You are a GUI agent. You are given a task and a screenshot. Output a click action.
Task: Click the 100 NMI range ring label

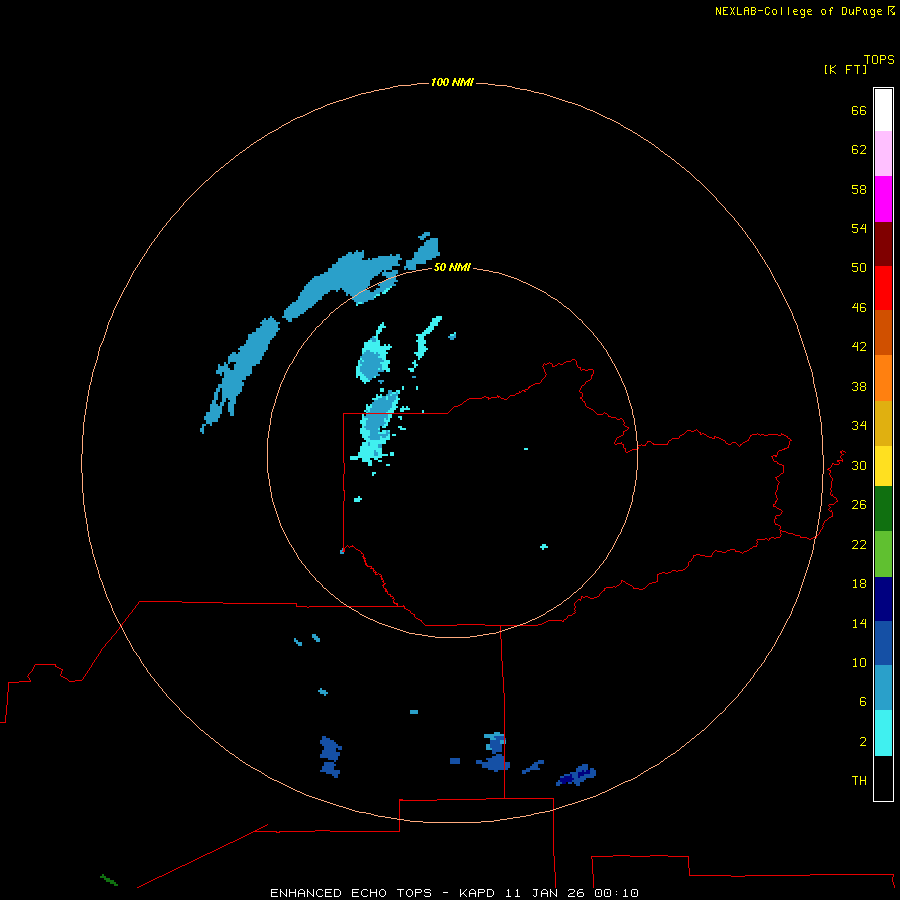452,82
